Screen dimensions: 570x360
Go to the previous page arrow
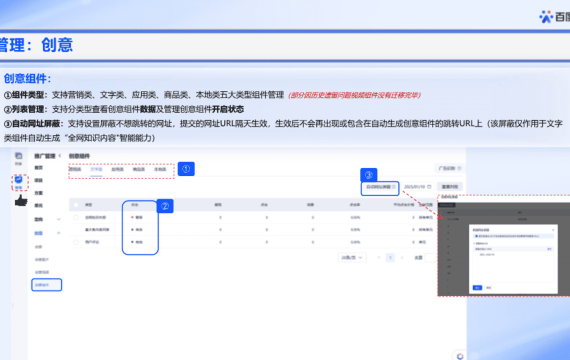click(379, 257)
